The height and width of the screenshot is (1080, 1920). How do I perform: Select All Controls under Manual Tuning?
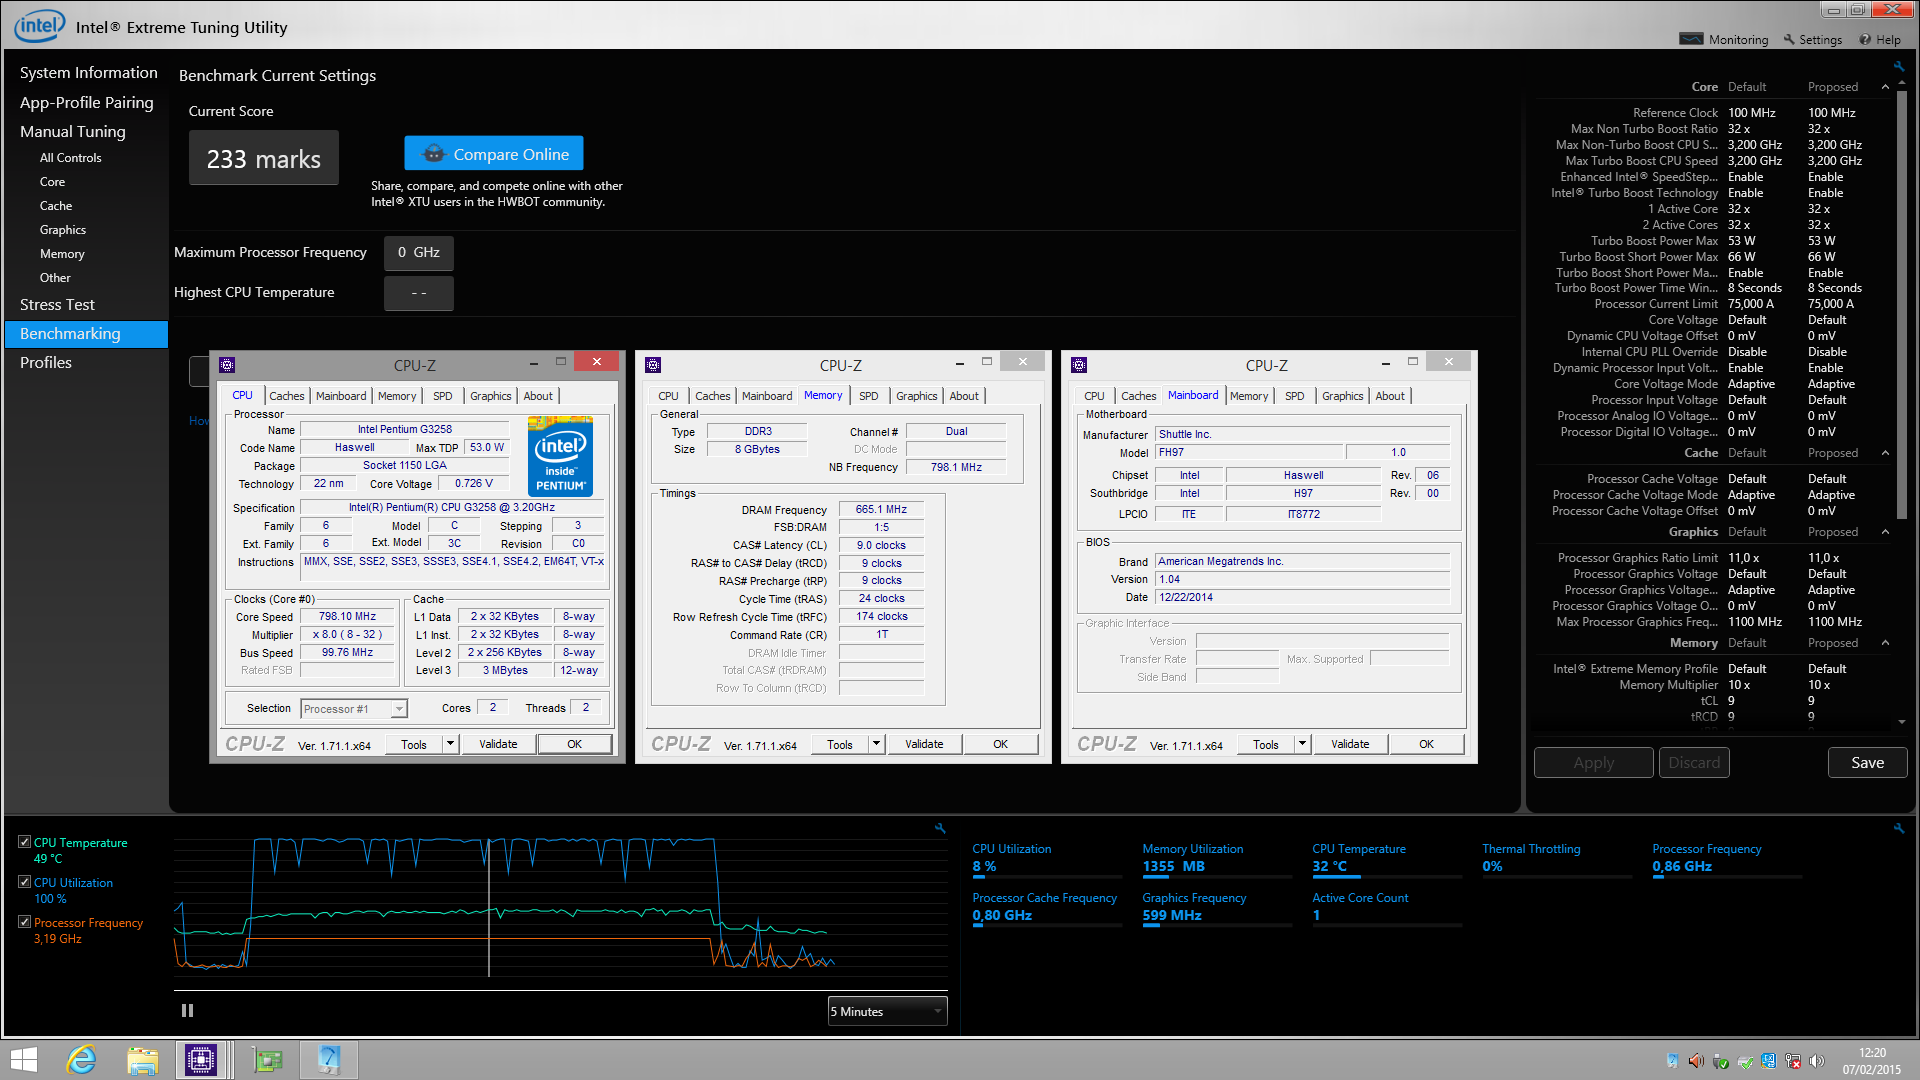(70, 158)
